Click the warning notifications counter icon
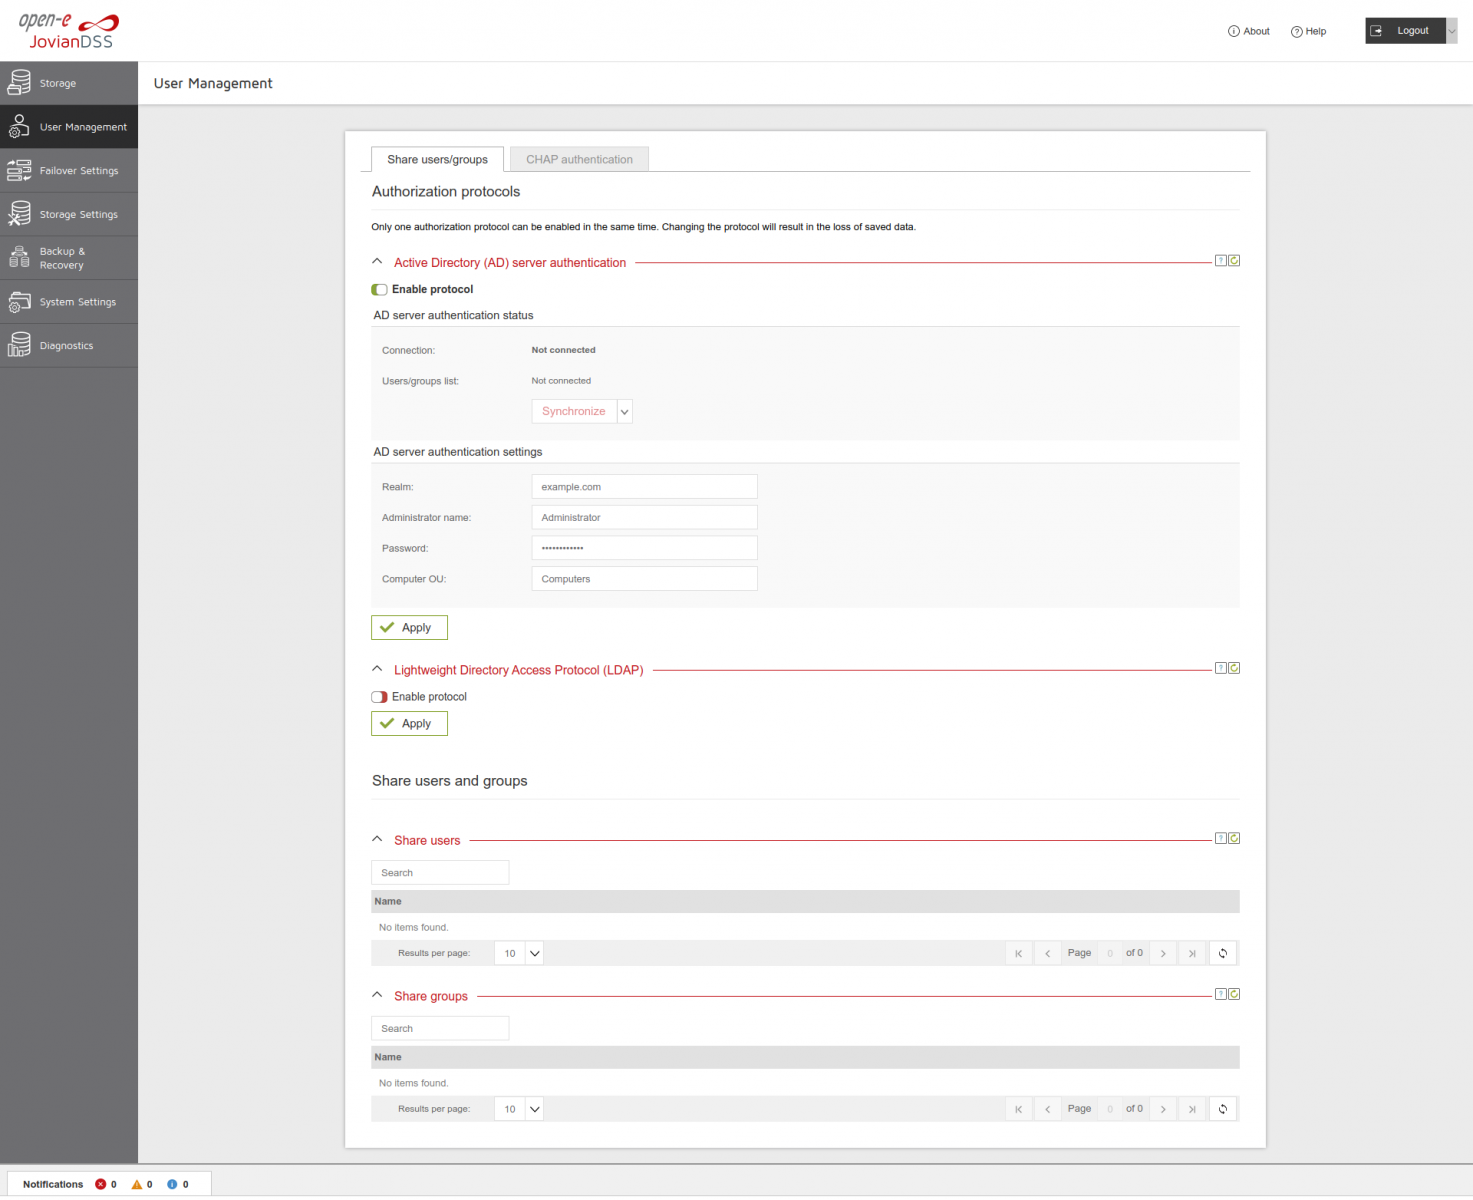1473x1200 pixels. coord(137,1184)
